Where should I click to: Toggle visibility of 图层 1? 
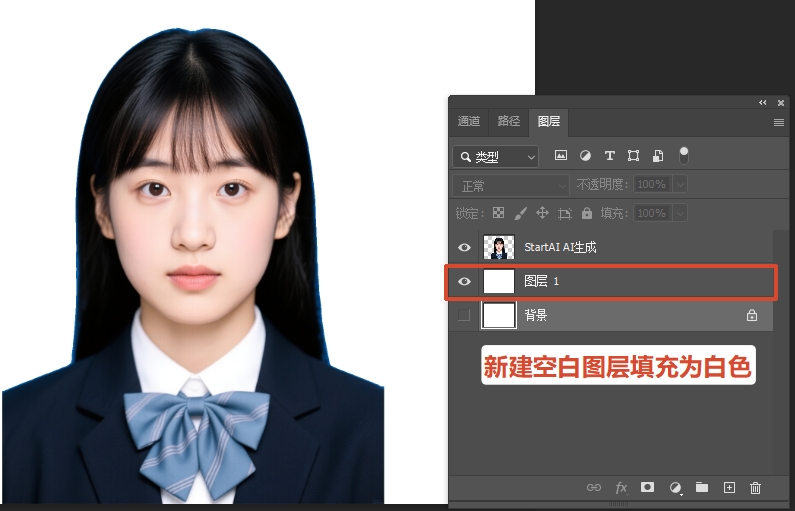tap(464, 282)
